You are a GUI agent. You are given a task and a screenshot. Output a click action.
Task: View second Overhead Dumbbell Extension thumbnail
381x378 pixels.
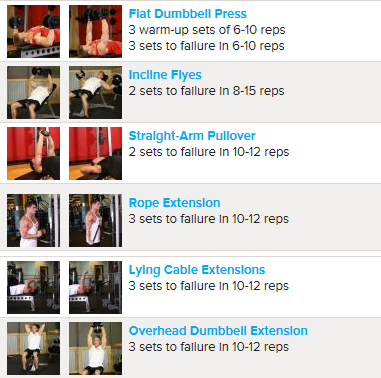(96, 348)
